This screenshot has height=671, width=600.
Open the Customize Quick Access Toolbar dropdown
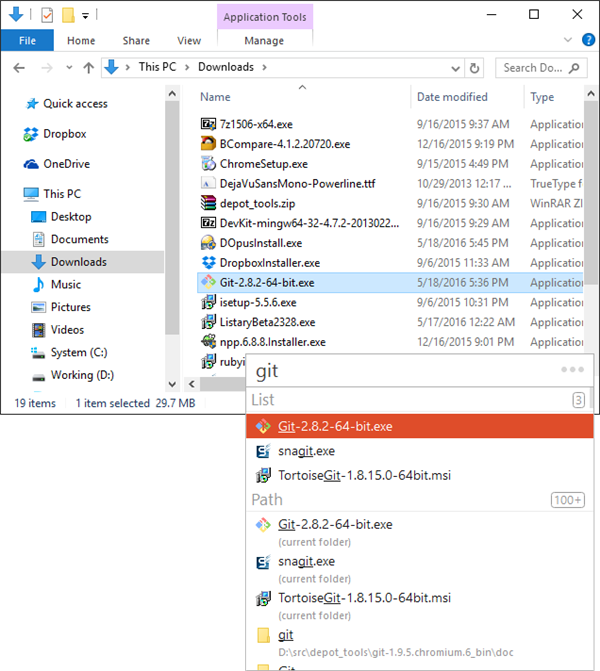pyautogui.click(x=86, y=16)
